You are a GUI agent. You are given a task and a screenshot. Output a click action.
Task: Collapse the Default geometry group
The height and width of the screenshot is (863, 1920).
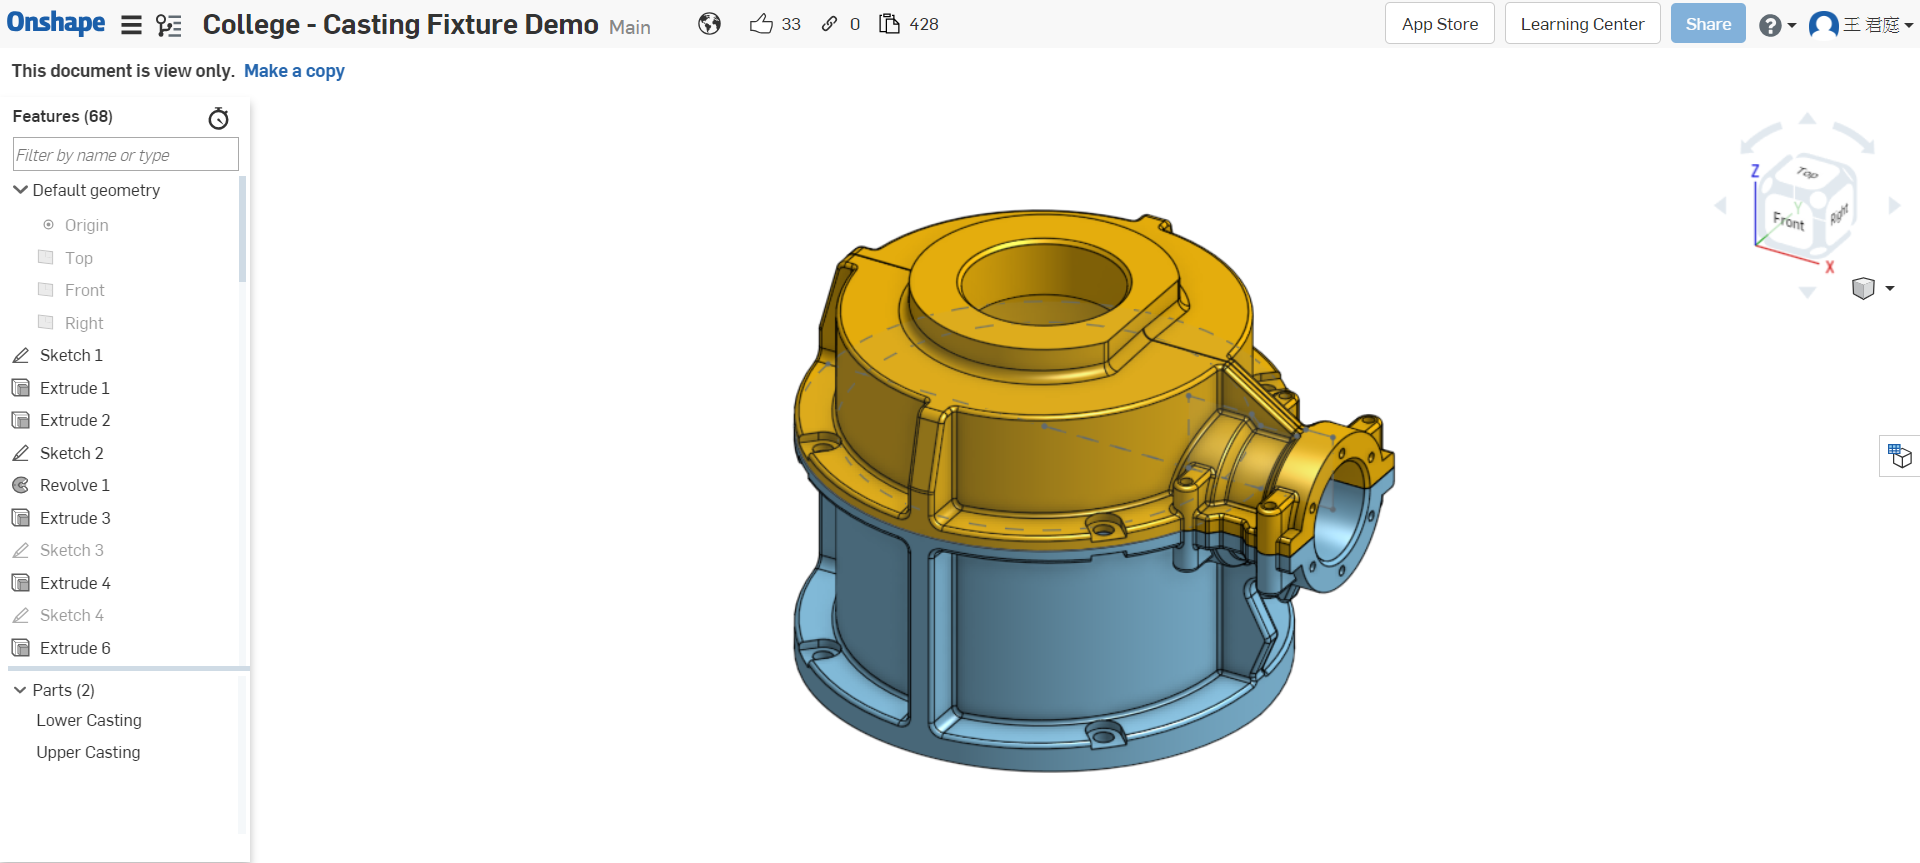[x=20, y=190]
